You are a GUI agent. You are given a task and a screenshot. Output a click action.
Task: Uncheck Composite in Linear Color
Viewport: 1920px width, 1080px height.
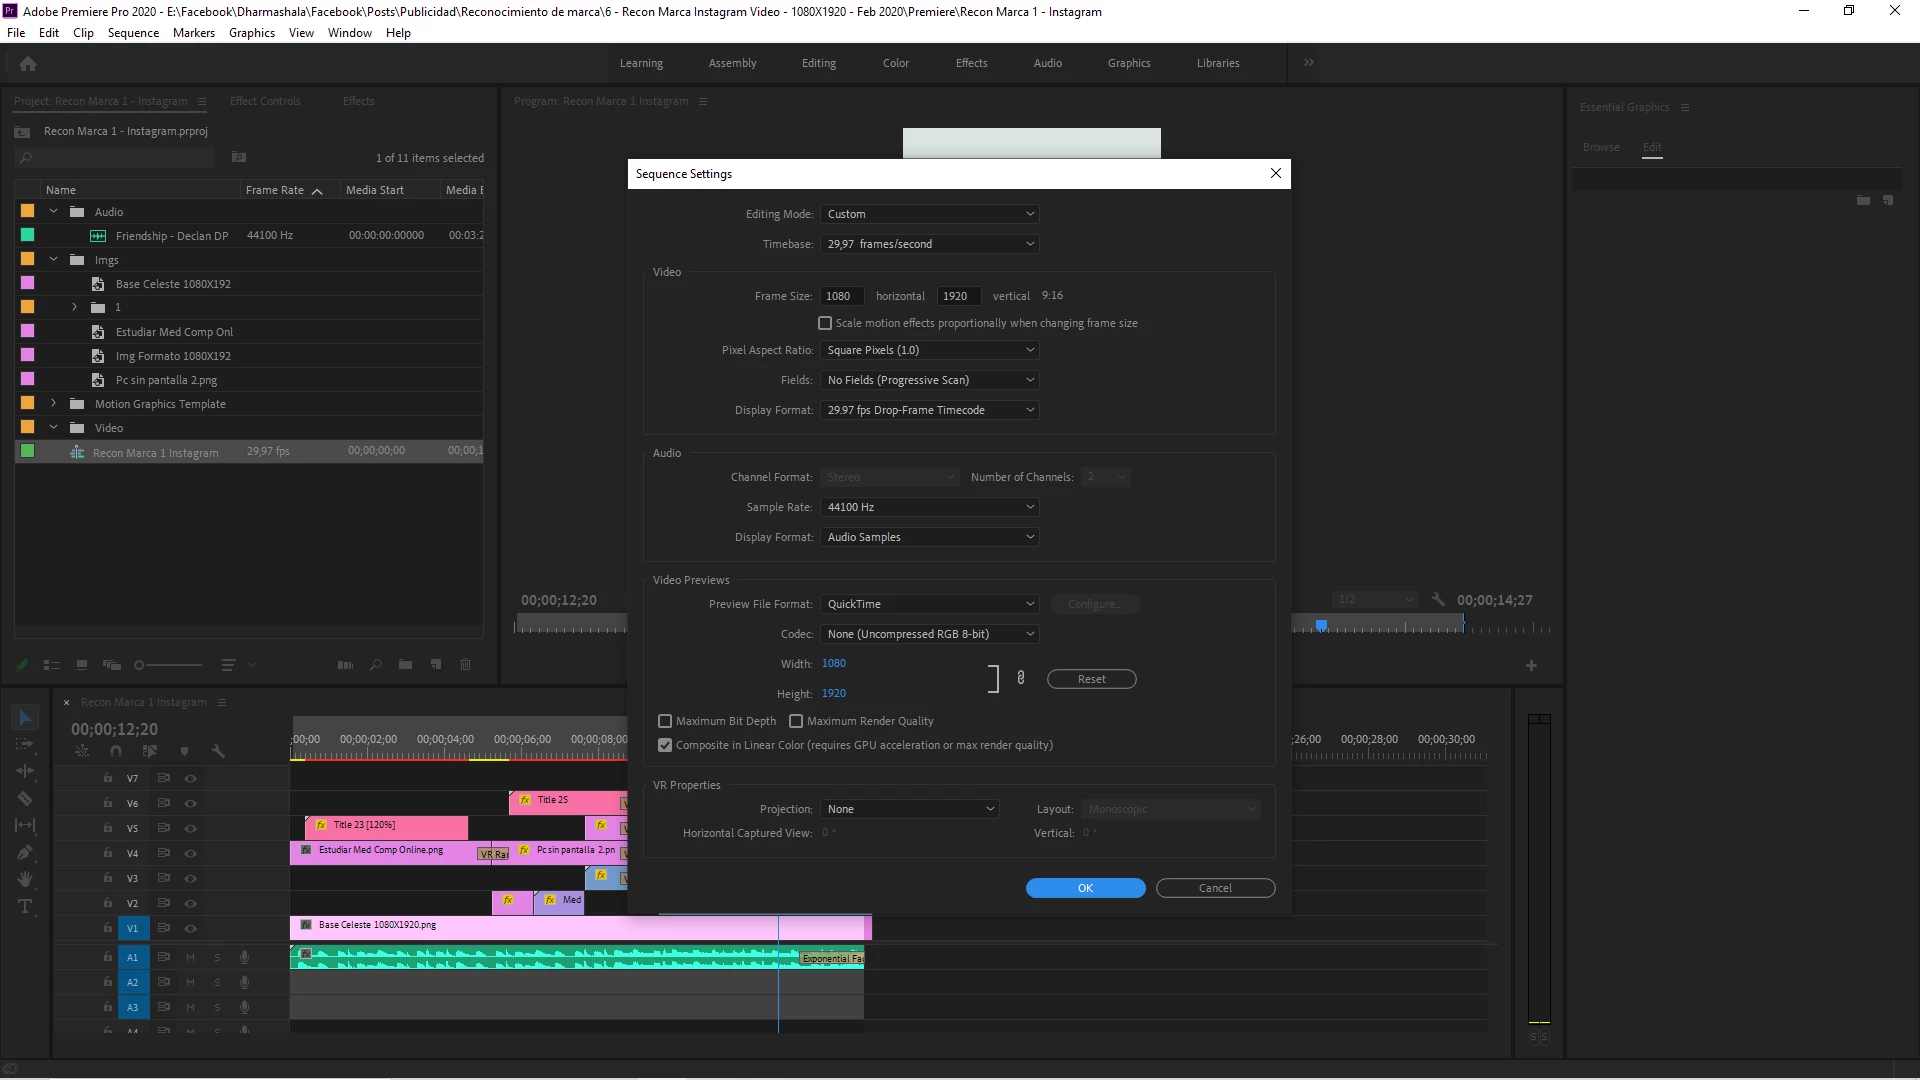coord(665,745)
